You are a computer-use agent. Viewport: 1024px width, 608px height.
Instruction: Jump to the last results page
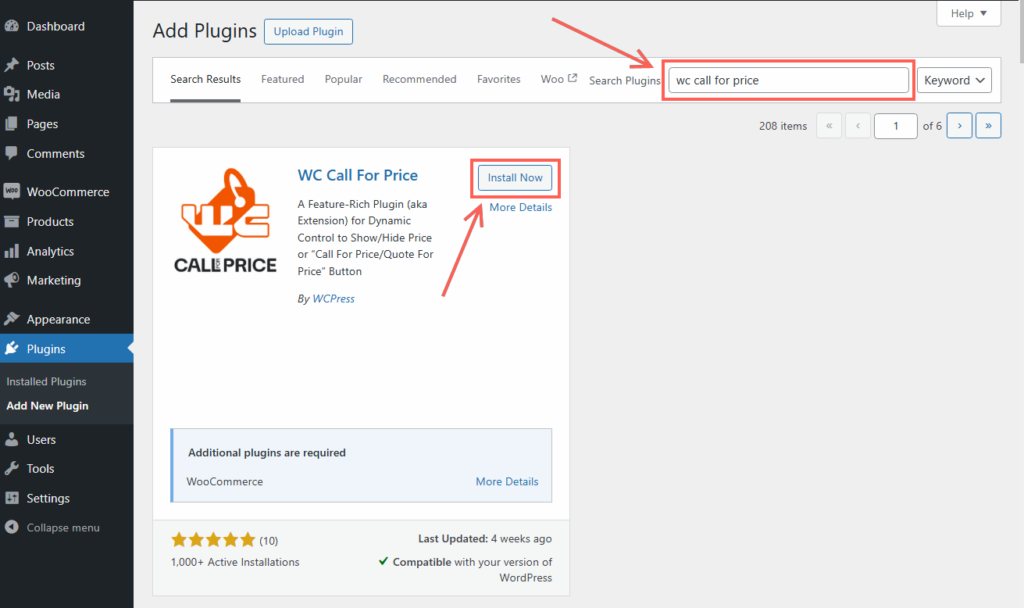click(x=988, y=125)
